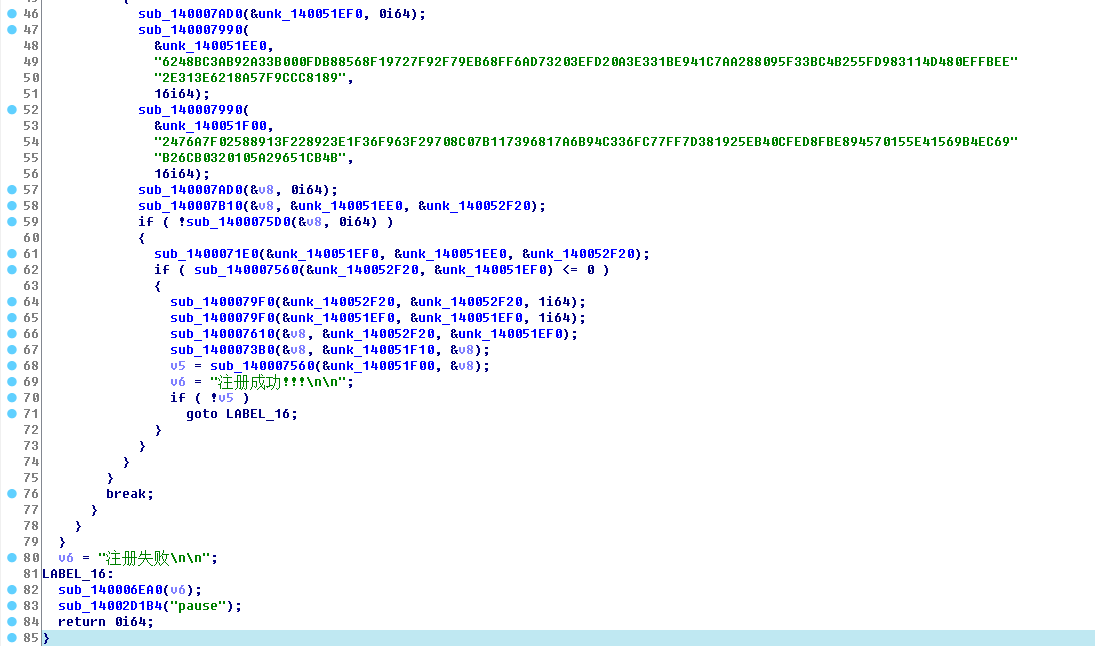Toggle breakpoint dot on line 57

[12, 189]
